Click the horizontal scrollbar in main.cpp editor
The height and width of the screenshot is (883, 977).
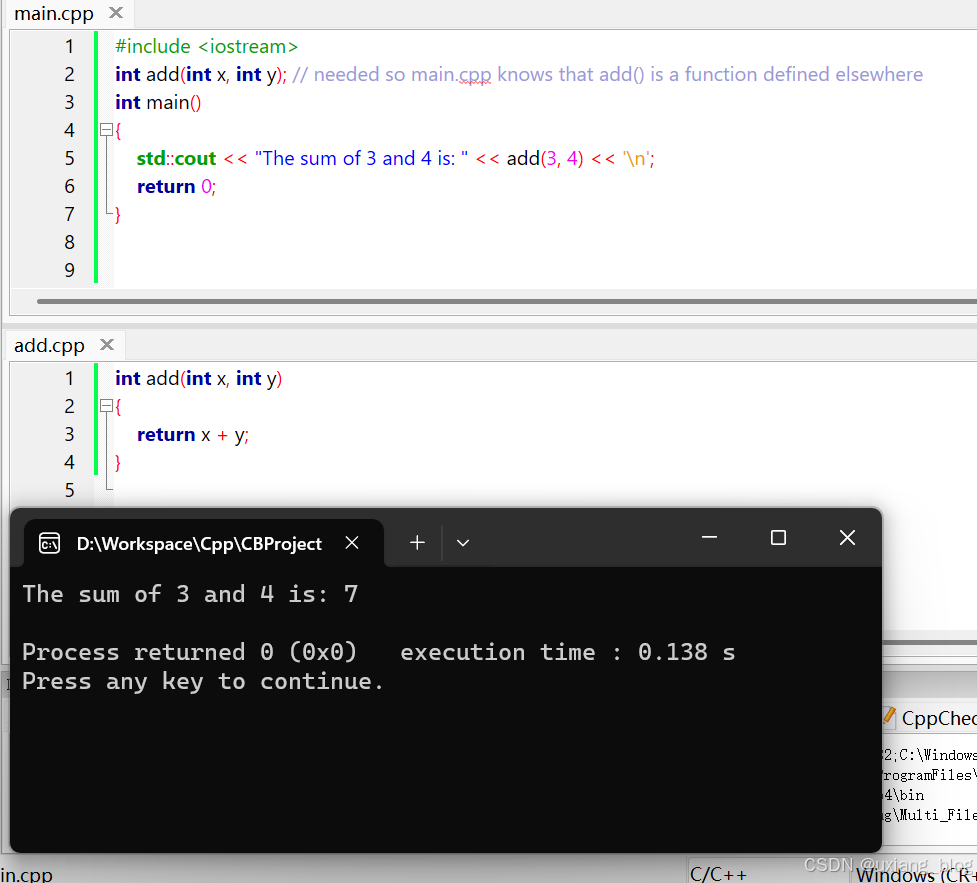coord(506,302)
